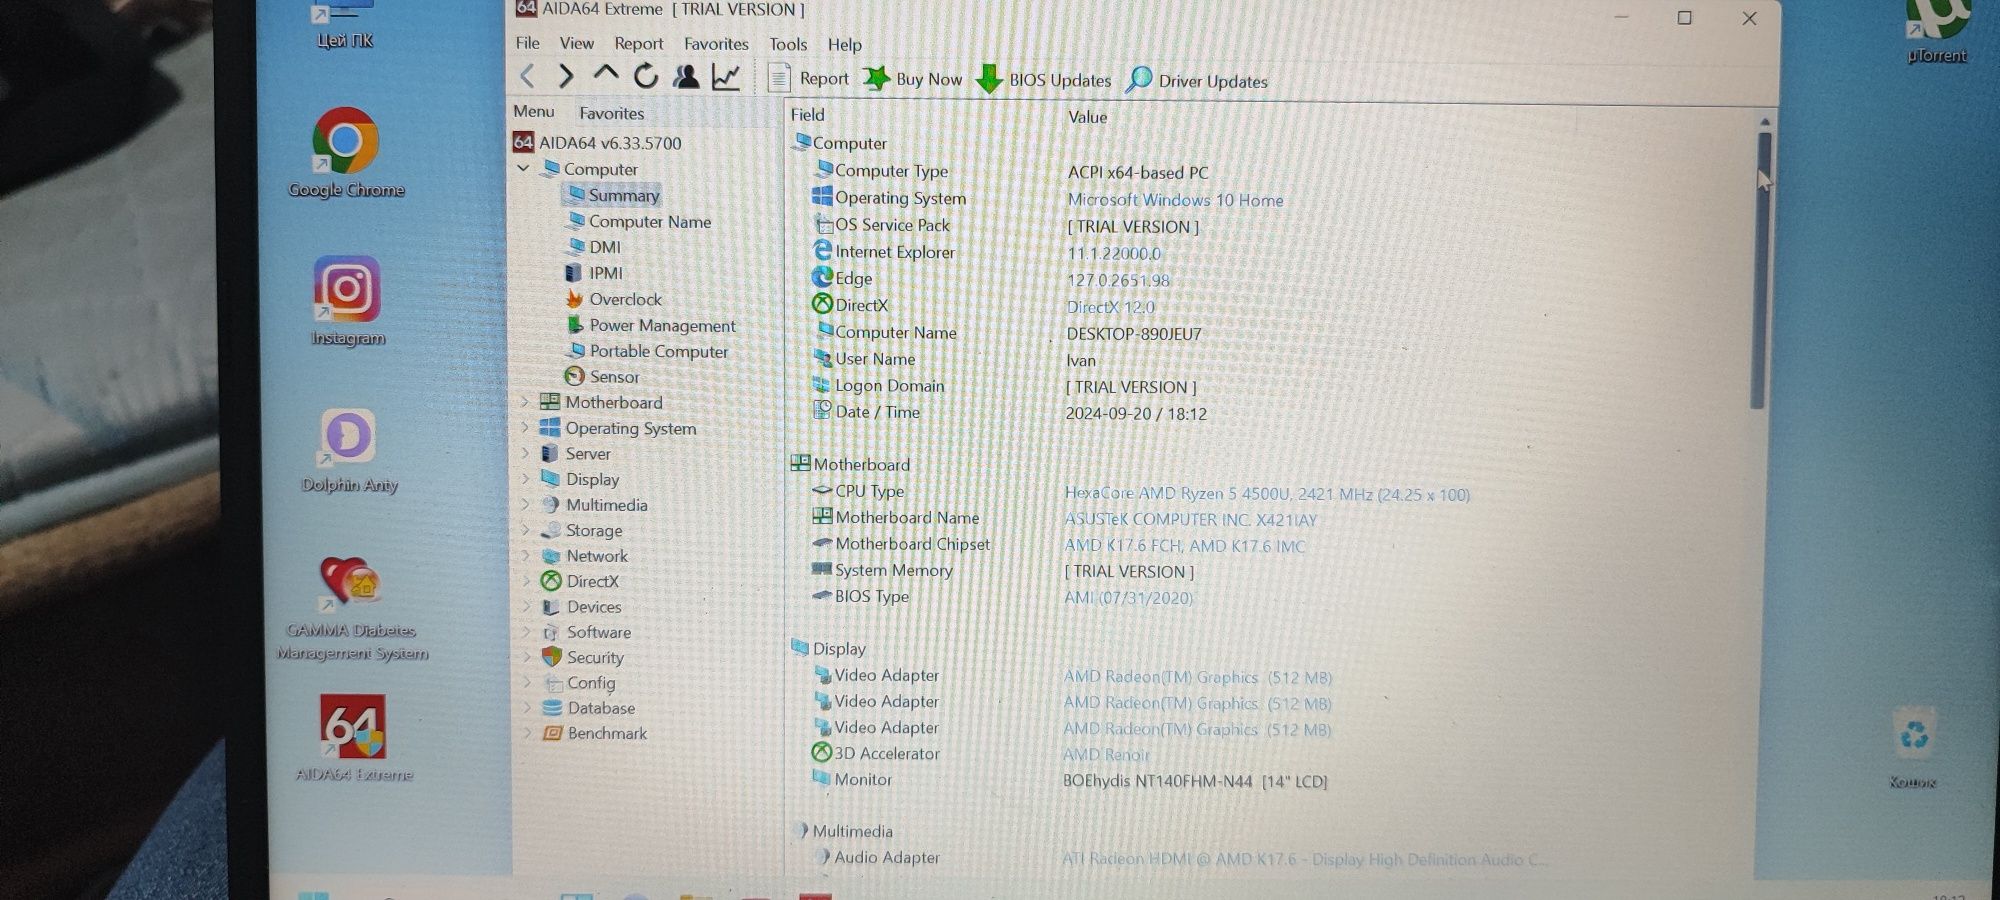
Task: Go back with the toolbar back arrow
Action: coord(527,76)
